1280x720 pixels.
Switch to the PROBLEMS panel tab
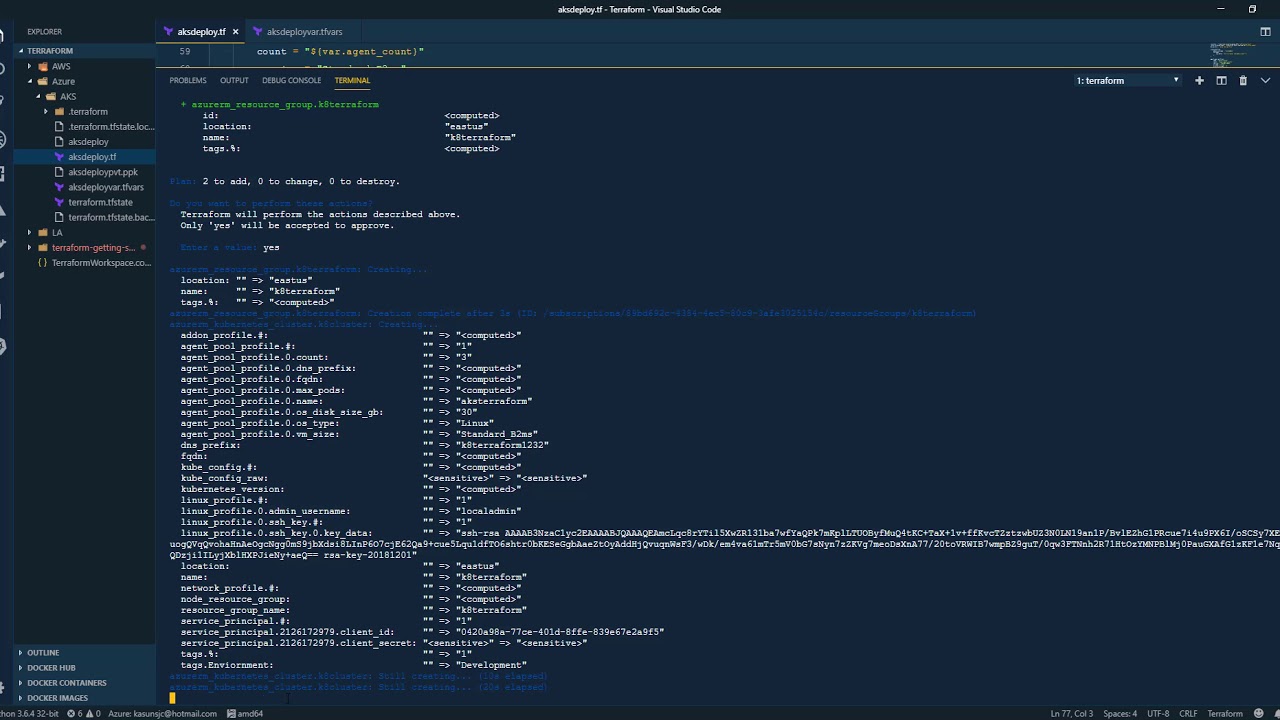[188, 80]
